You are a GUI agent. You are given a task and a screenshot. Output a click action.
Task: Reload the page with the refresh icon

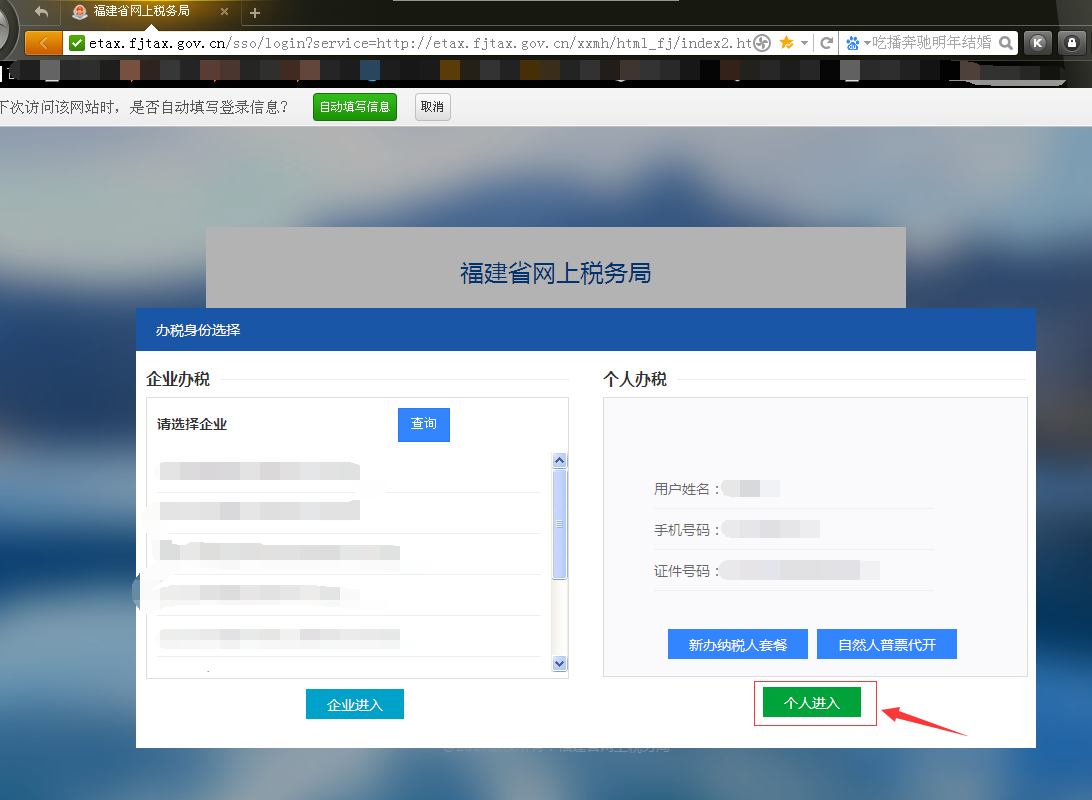[x=827, y=43]
